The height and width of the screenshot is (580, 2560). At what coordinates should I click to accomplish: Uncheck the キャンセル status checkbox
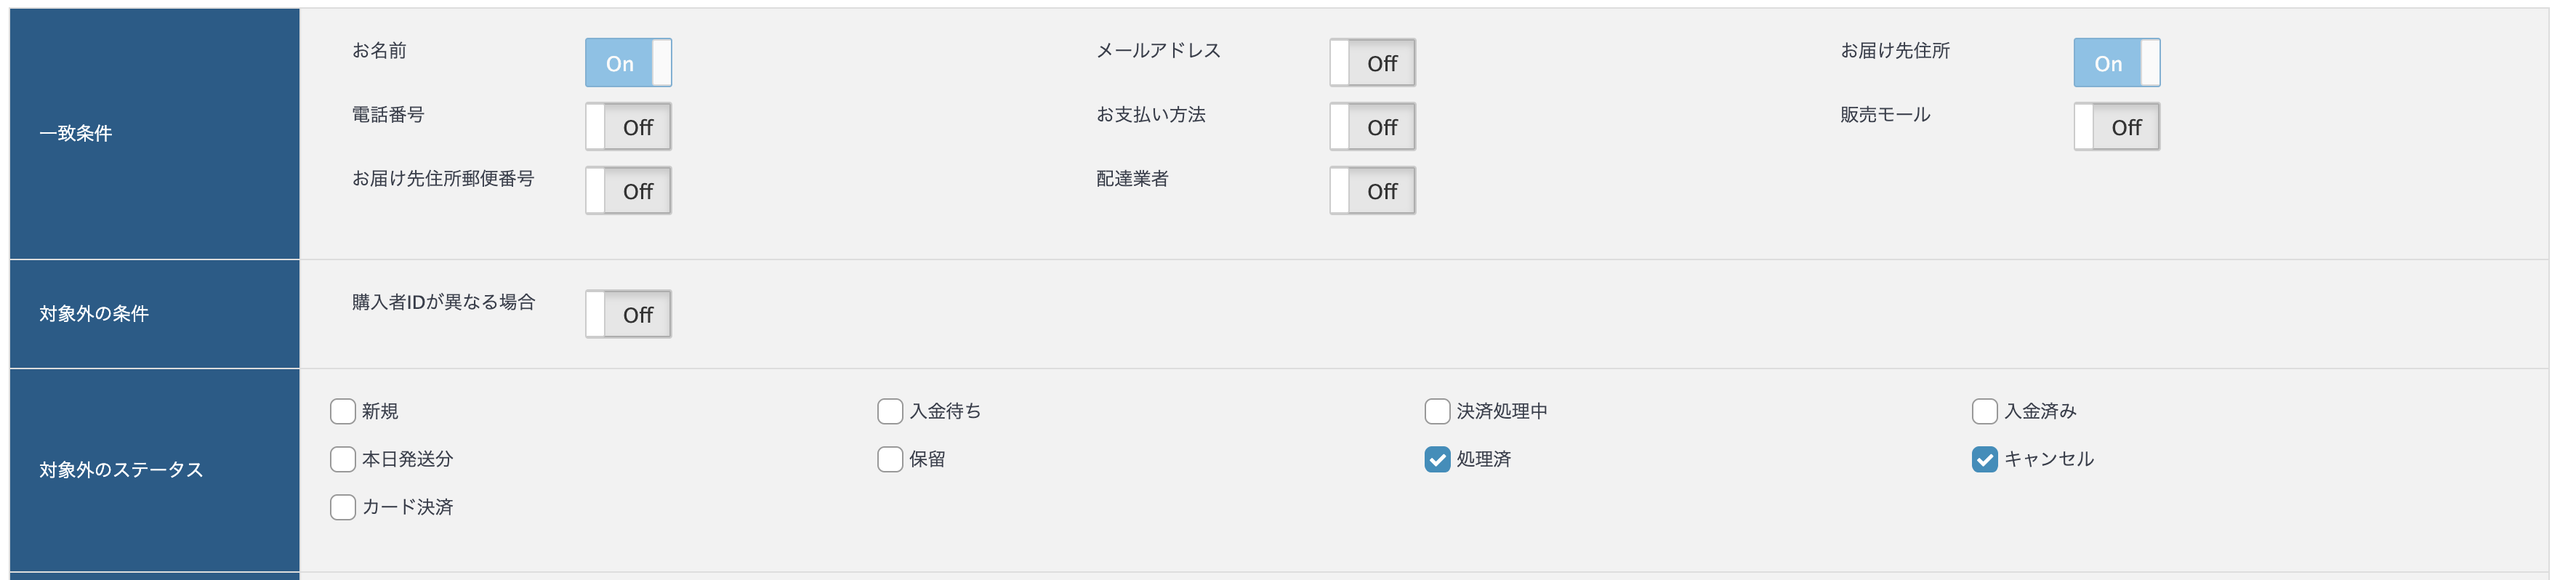tap(1985, 459)
